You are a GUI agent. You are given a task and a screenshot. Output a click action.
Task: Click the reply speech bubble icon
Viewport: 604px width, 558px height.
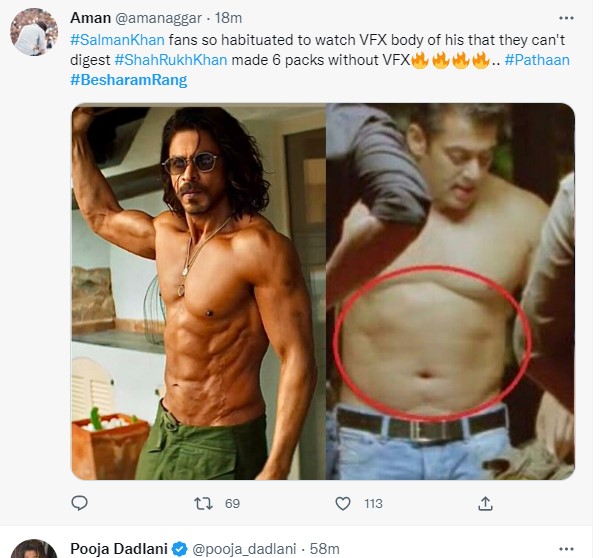81,503
